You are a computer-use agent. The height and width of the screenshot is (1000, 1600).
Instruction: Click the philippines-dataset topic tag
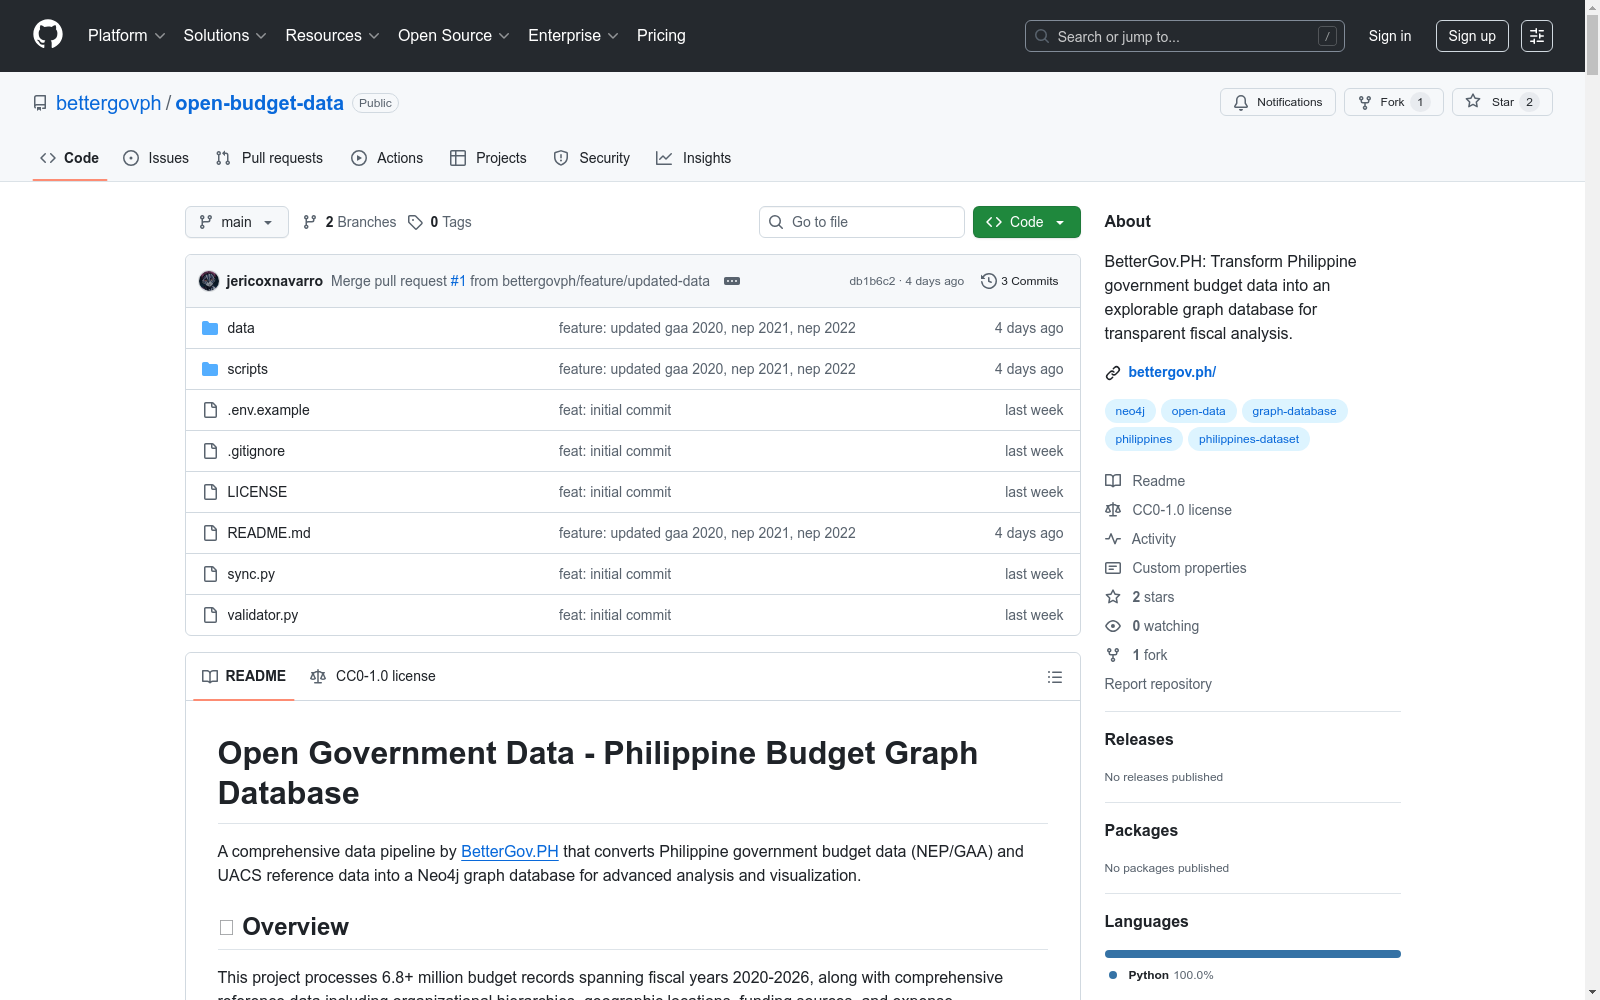(1249, 439)
